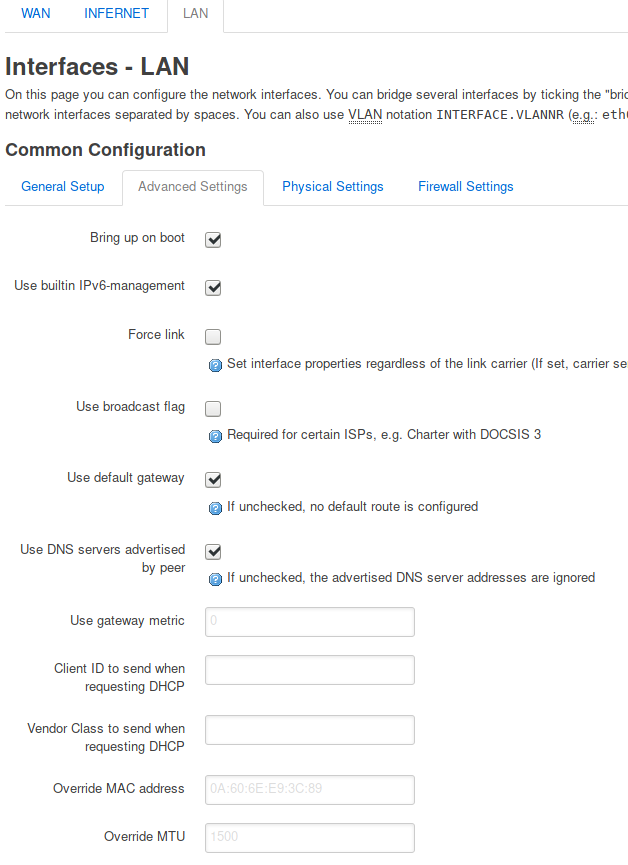Click the Client ID DHCP input field

310,670
